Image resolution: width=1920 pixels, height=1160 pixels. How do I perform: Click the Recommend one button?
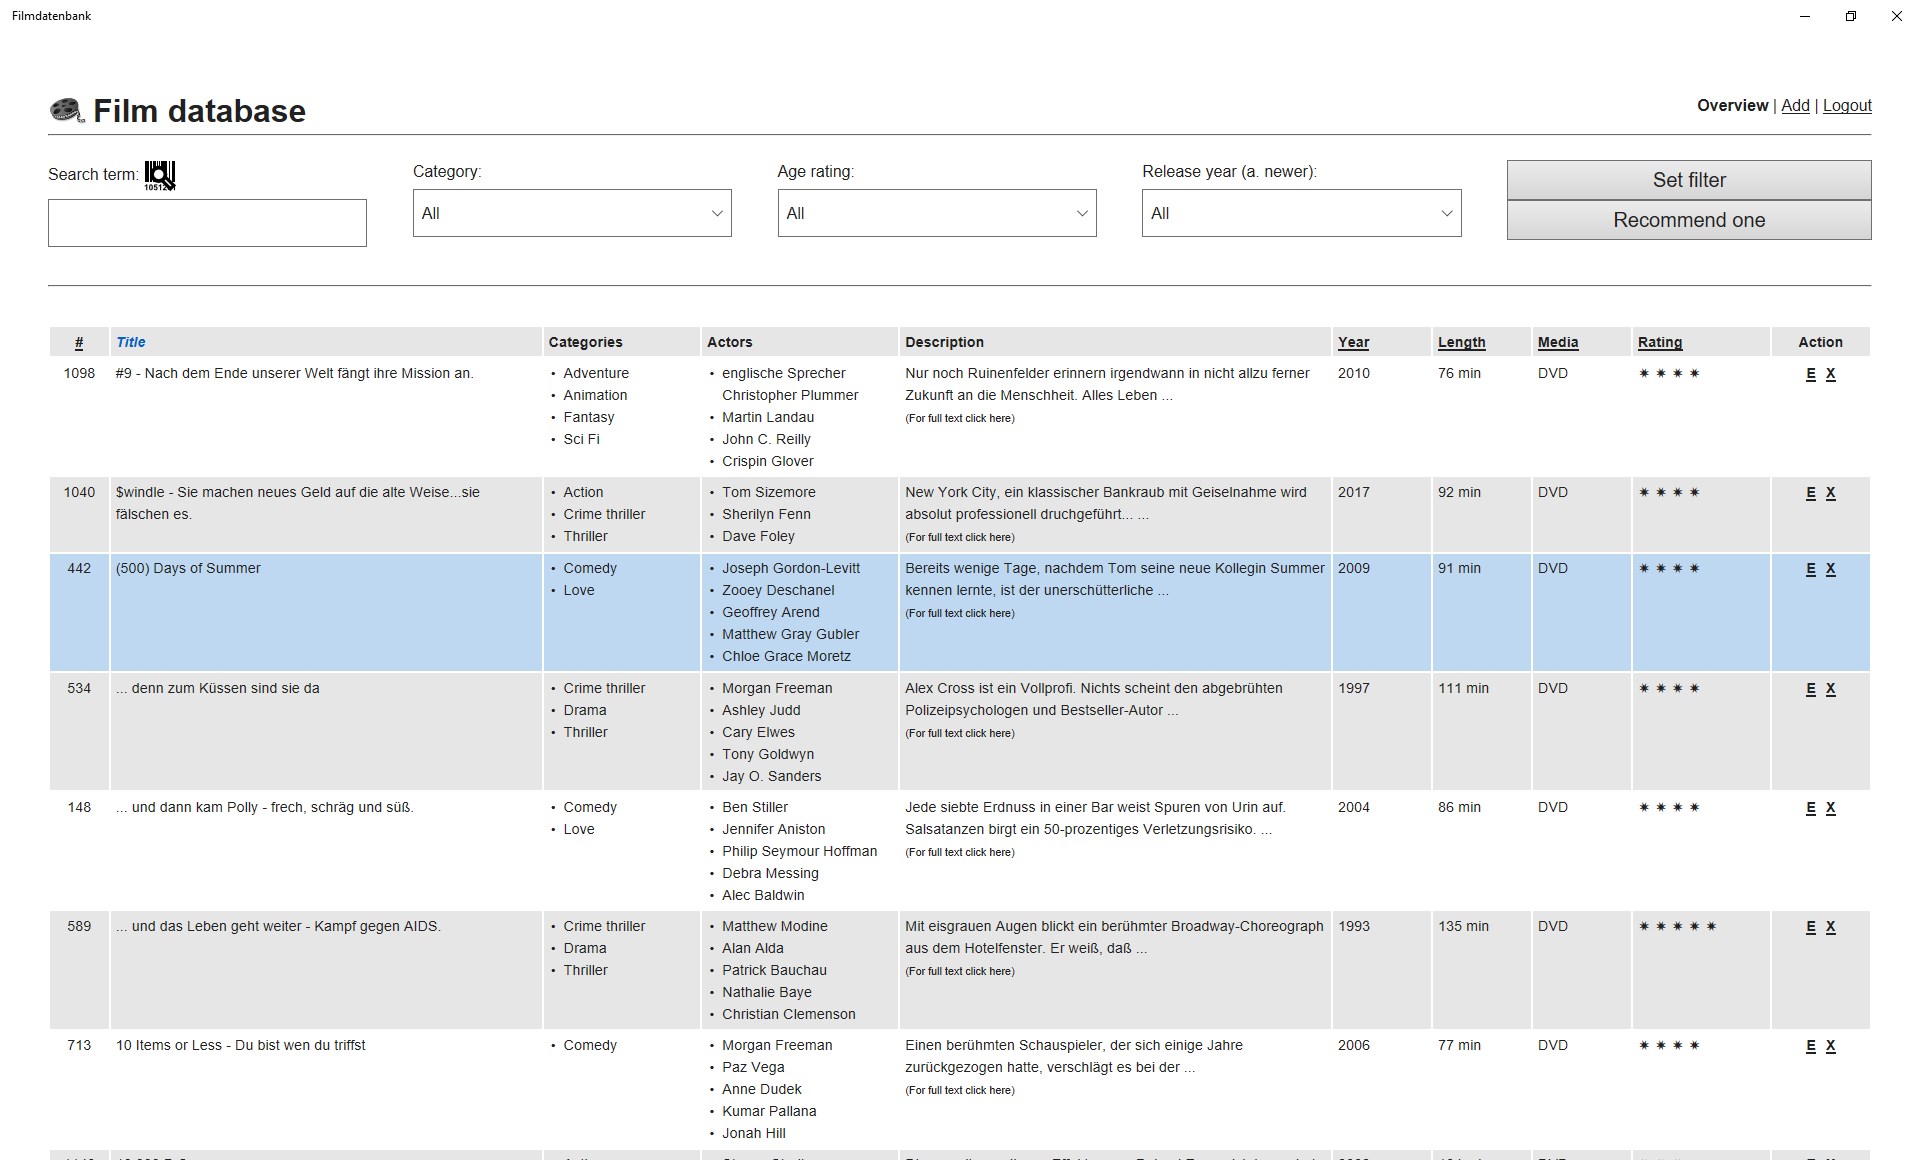tap(1688, 220)
